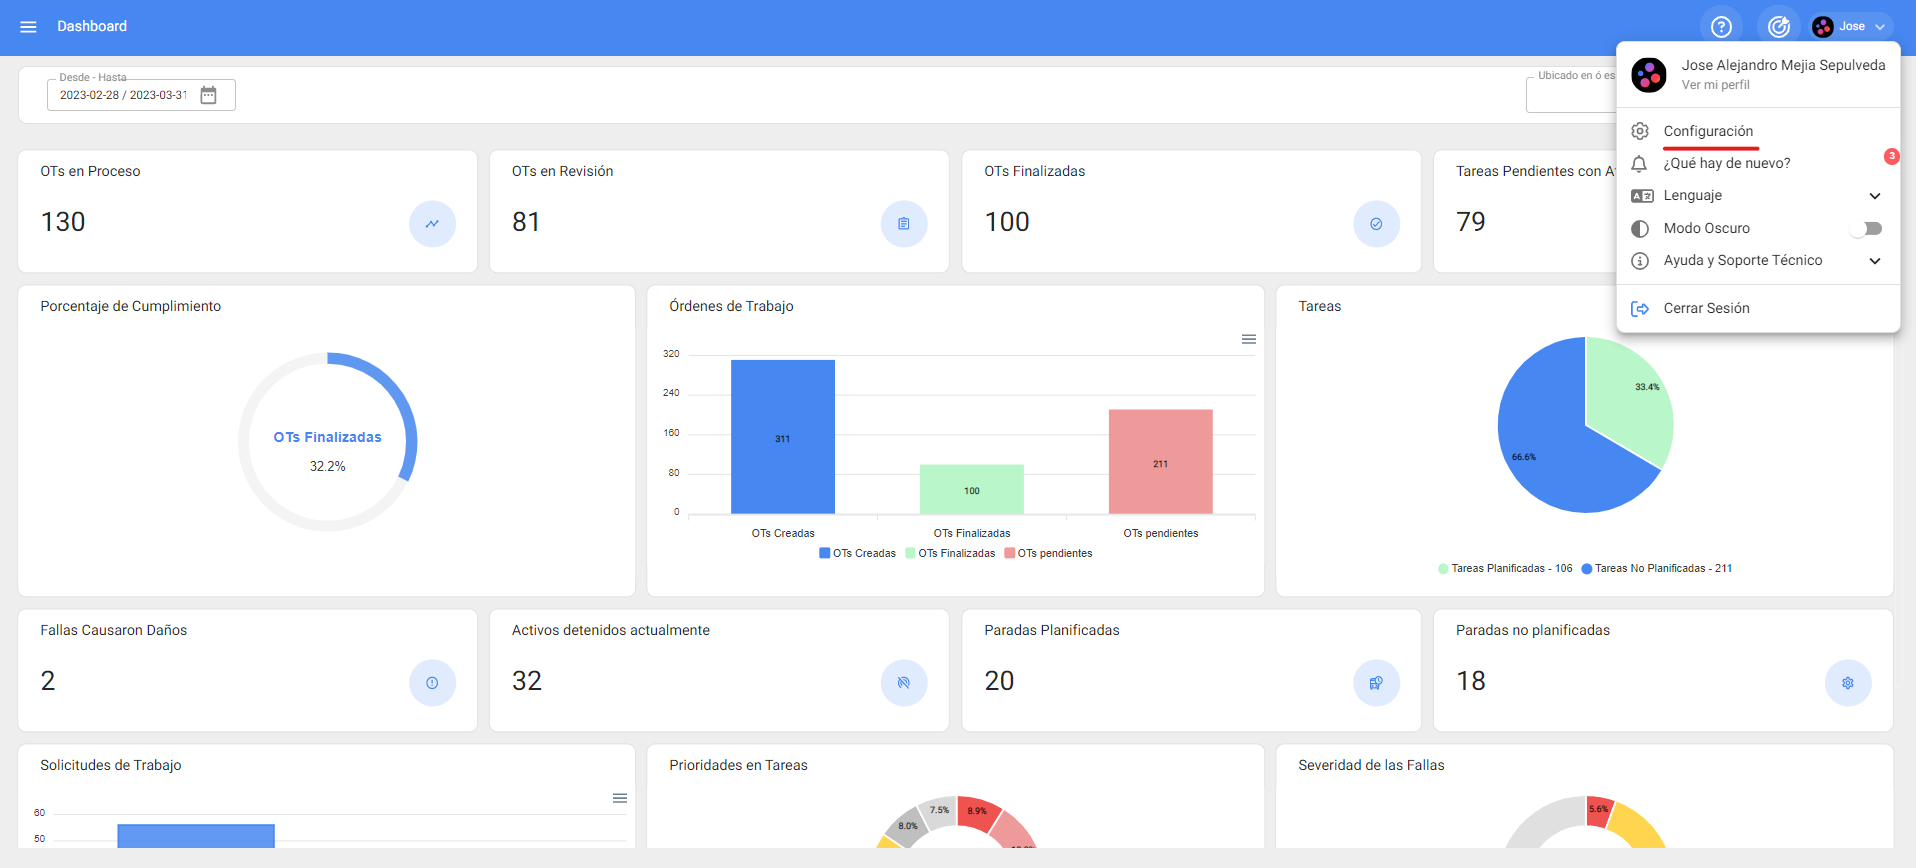The height and width of the screenshot is (868, 1916).
Task: Click the target icon in top bar
Action: 1779,27
